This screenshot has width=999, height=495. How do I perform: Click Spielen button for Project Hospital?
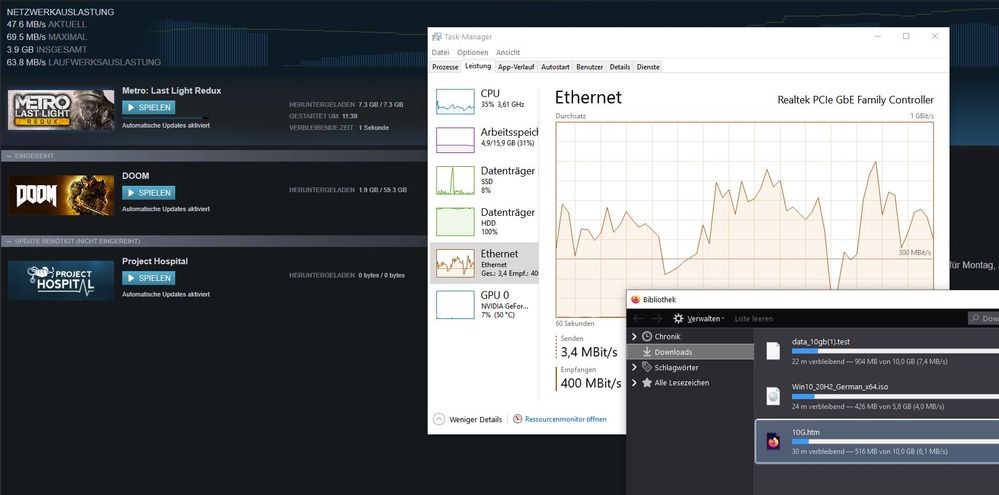click(x=148, y=278)
